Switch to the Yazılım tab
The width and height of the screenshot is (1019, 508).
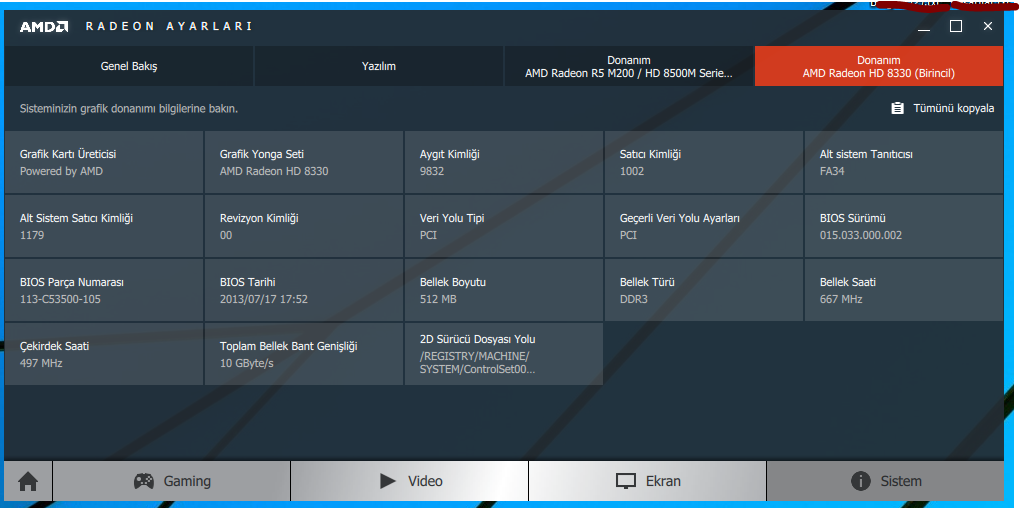point(379,66)
